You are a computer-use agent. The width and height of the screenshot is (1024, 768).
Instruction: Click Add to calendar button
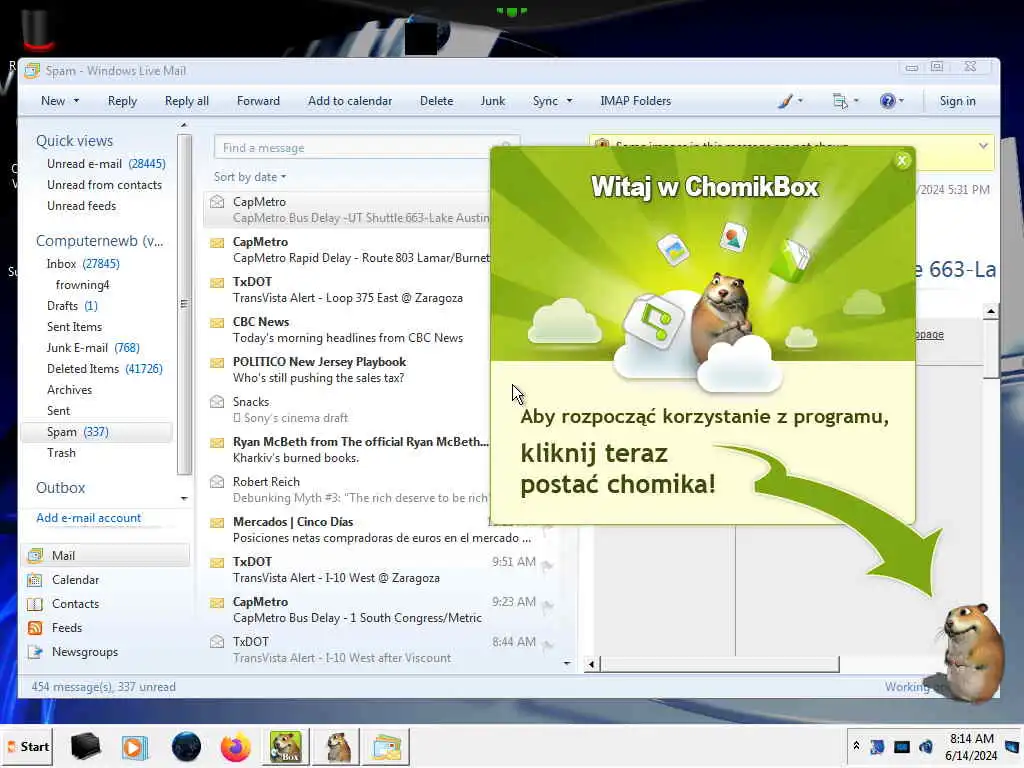[x=350, y=101]
